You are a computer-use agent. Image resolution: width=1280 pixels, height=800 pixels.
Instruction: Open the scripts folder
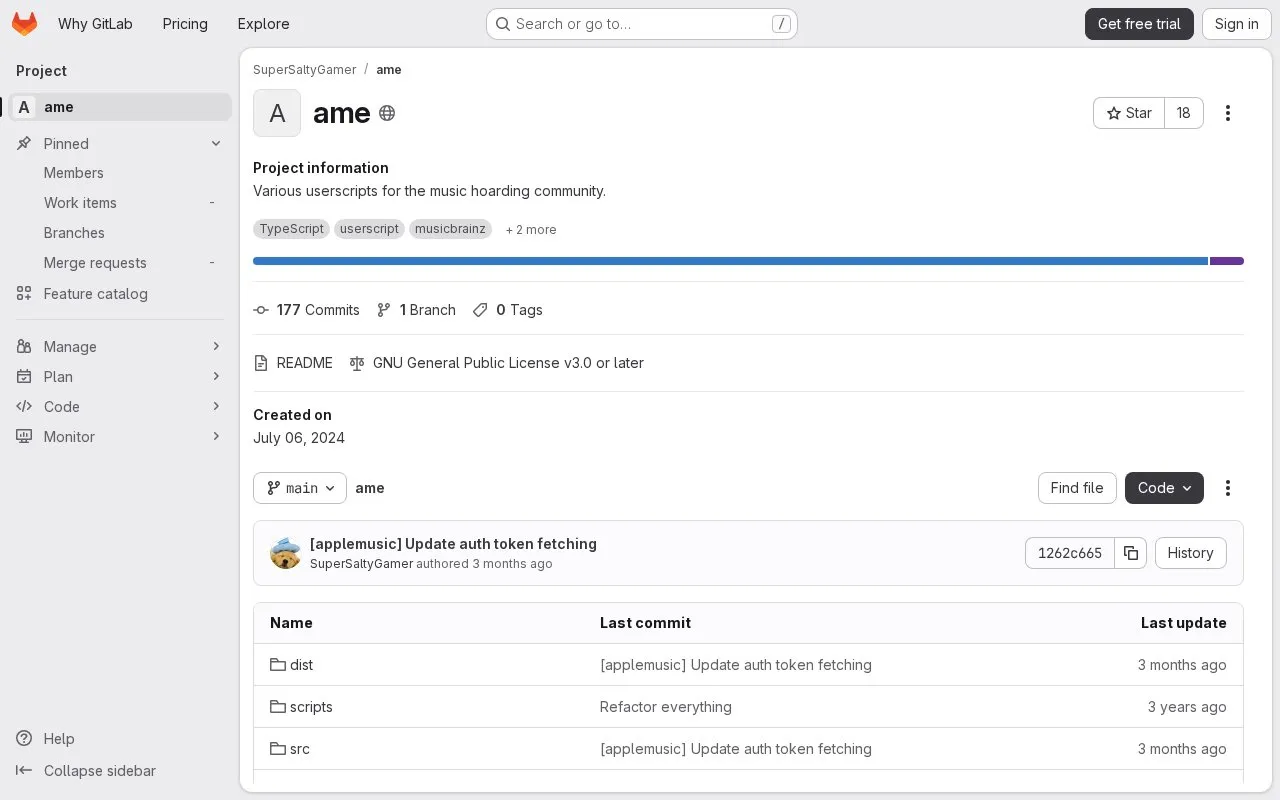[x=311, y=707]
